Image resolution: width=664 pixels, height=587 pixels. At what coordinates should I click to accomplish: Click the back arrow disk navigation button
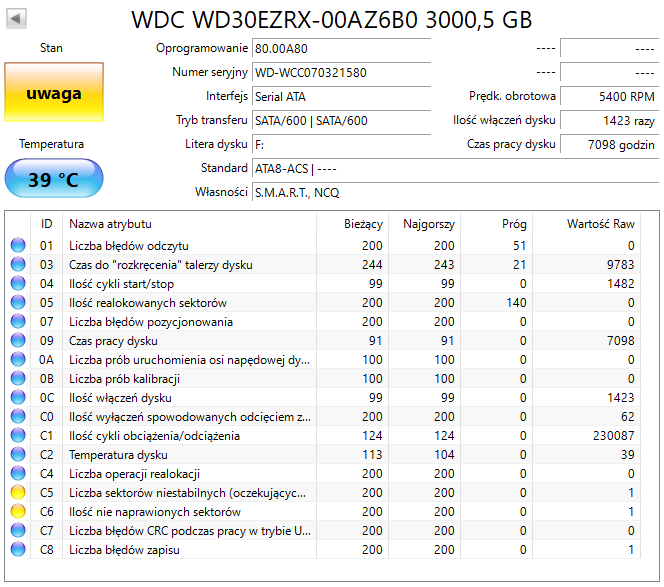(17, 19)
